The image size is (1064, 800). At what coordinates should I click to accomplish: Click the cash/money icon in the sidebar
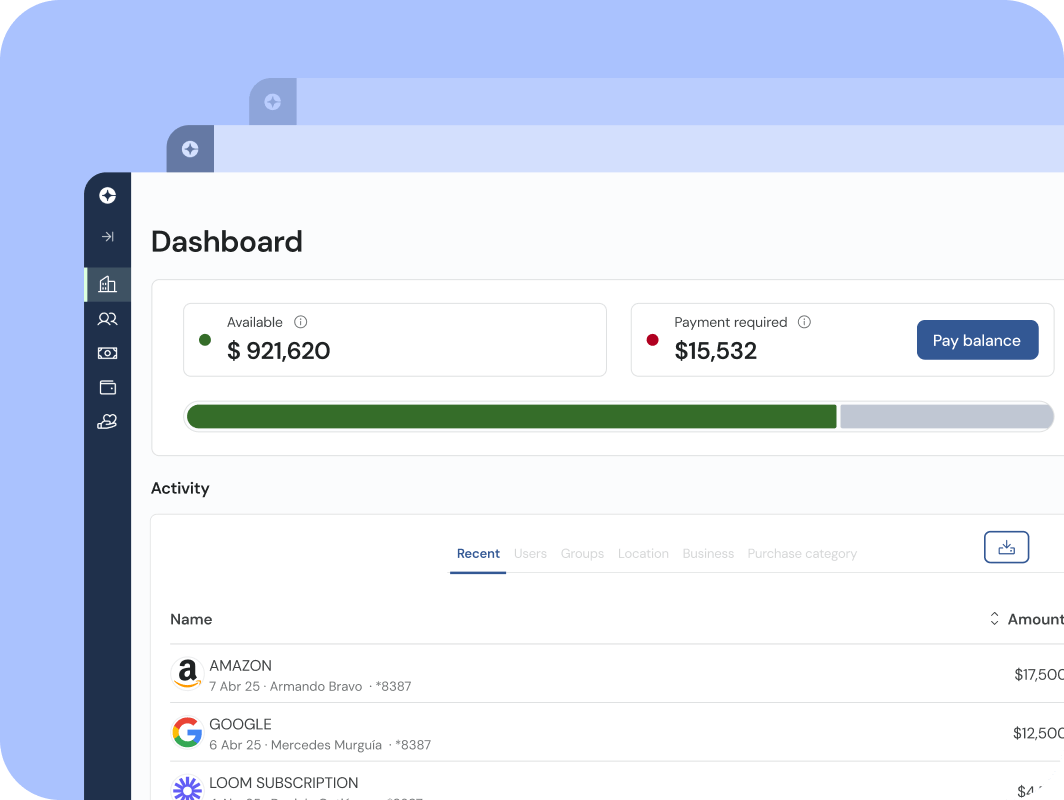coord(107,352)
